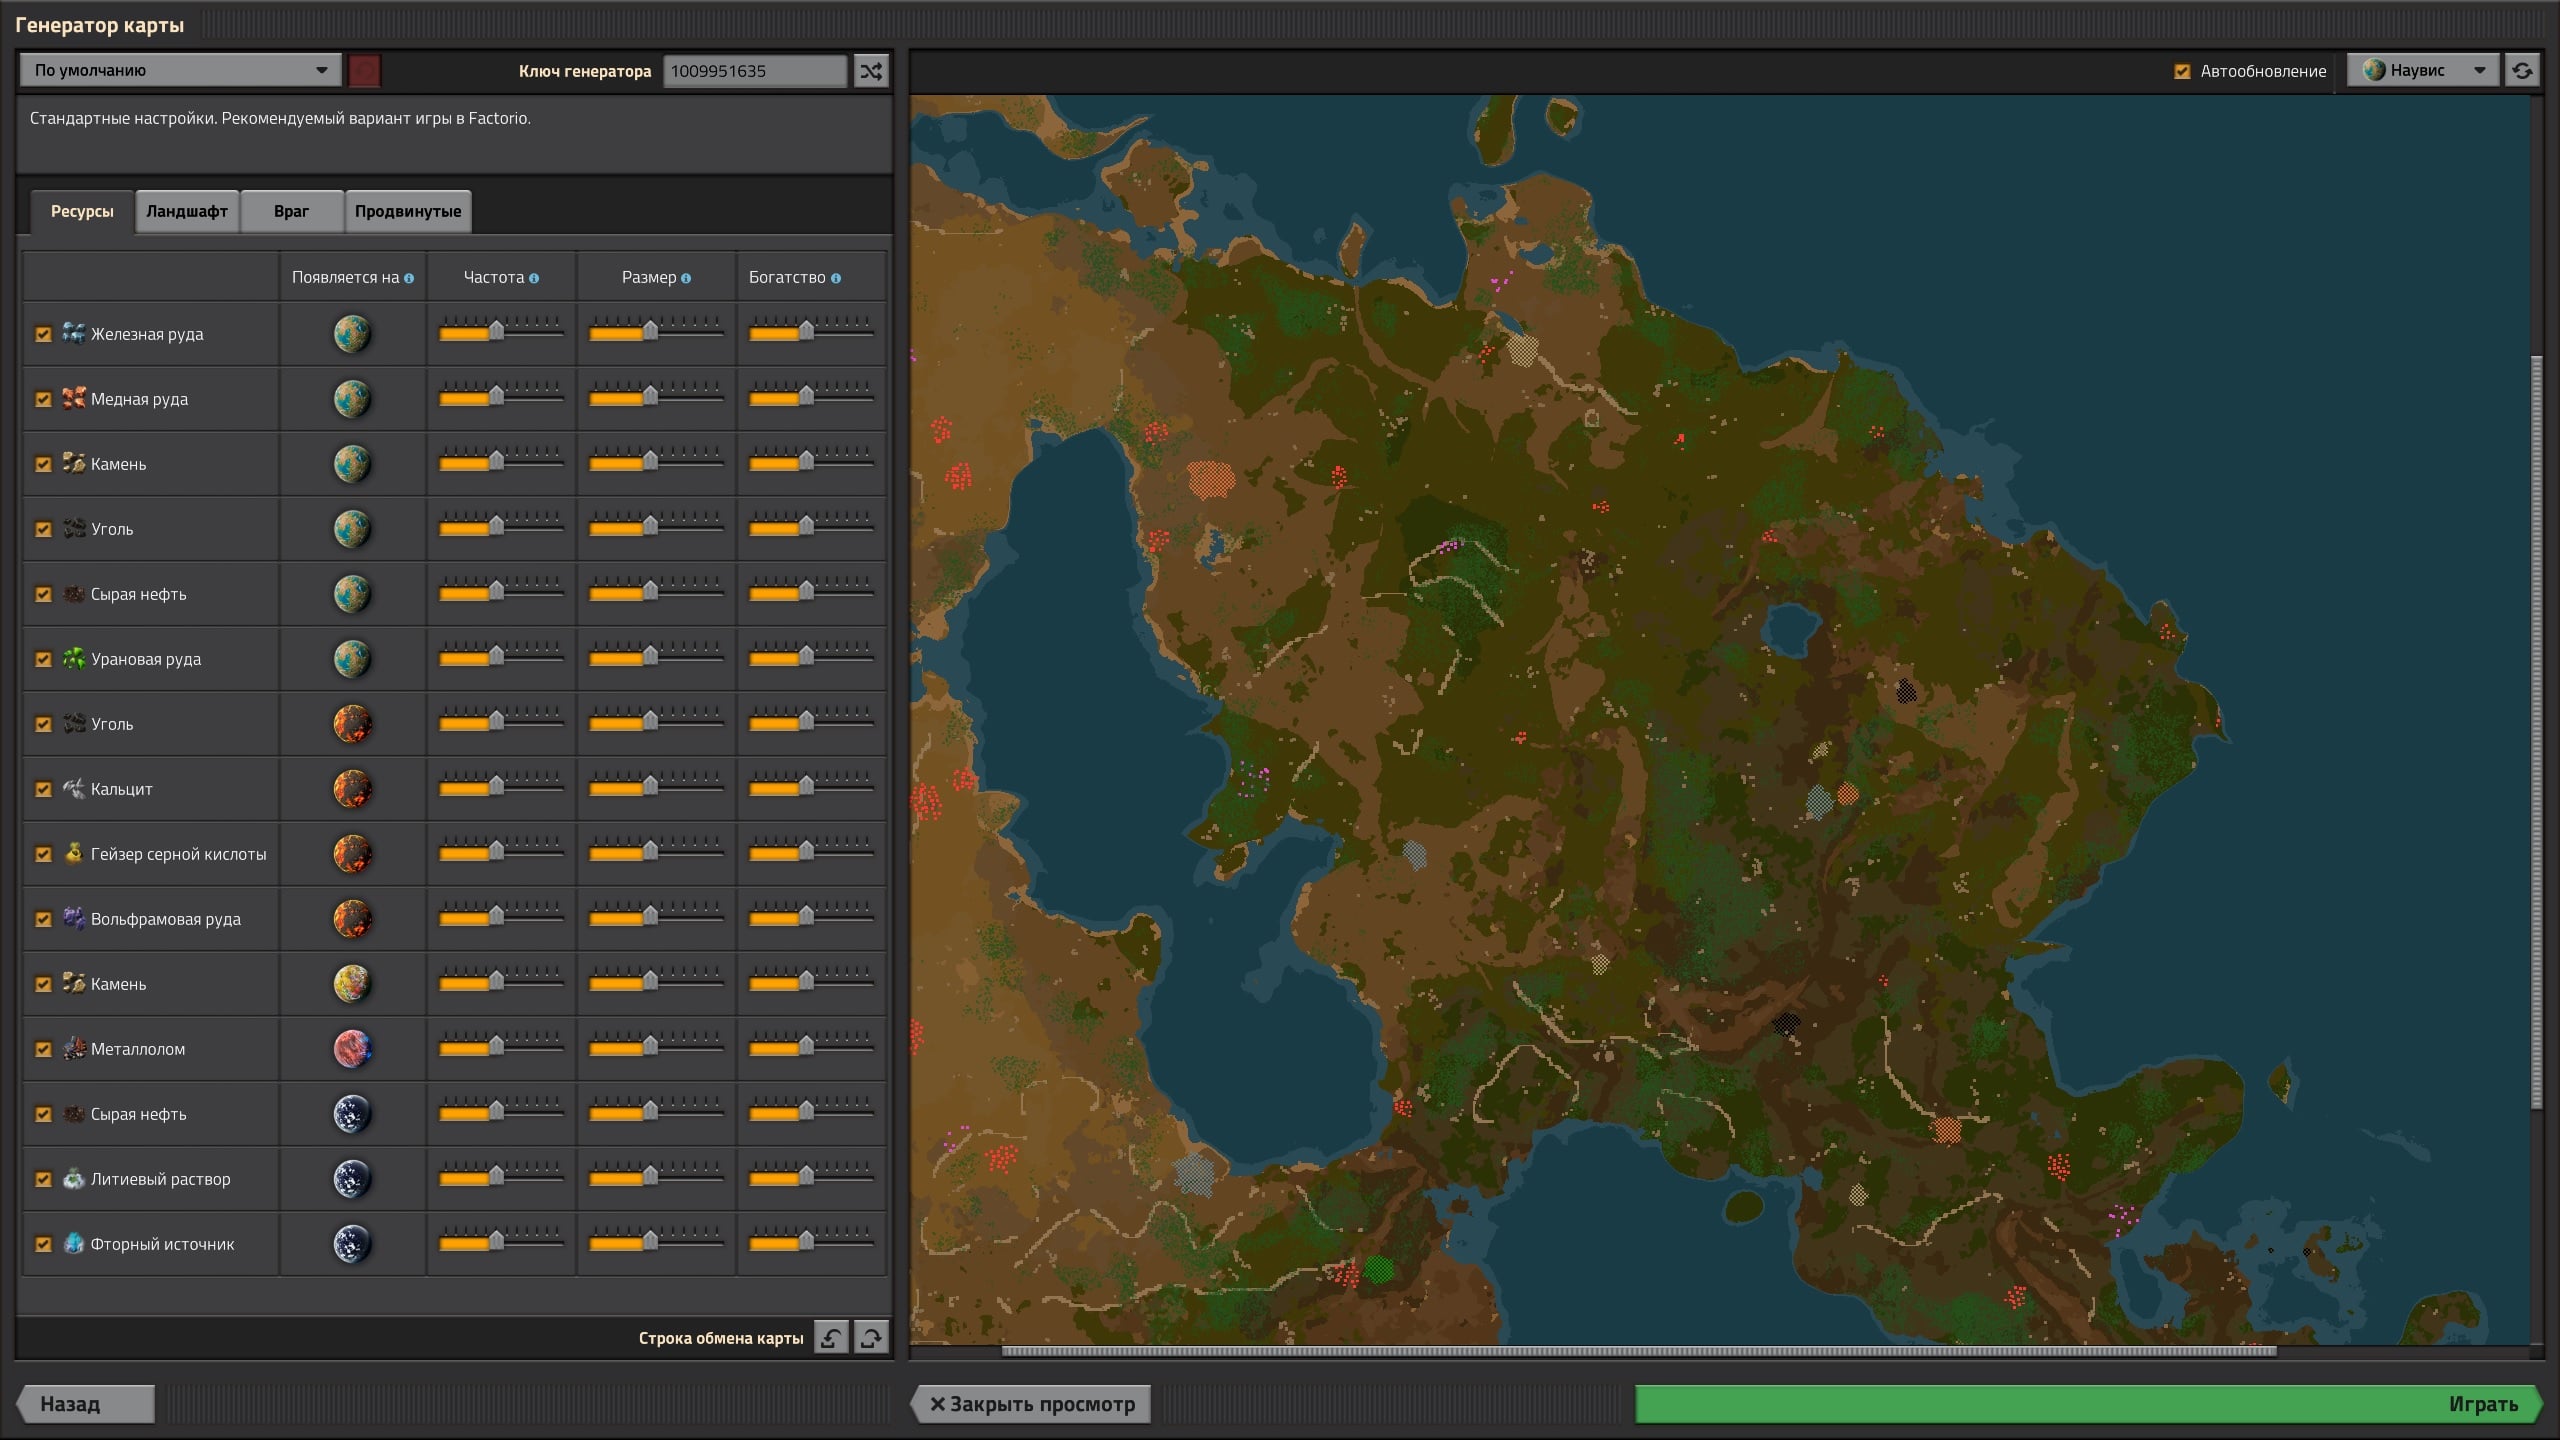
Task: Click the Ключ генератора seed field
Action: coord(755,71)
